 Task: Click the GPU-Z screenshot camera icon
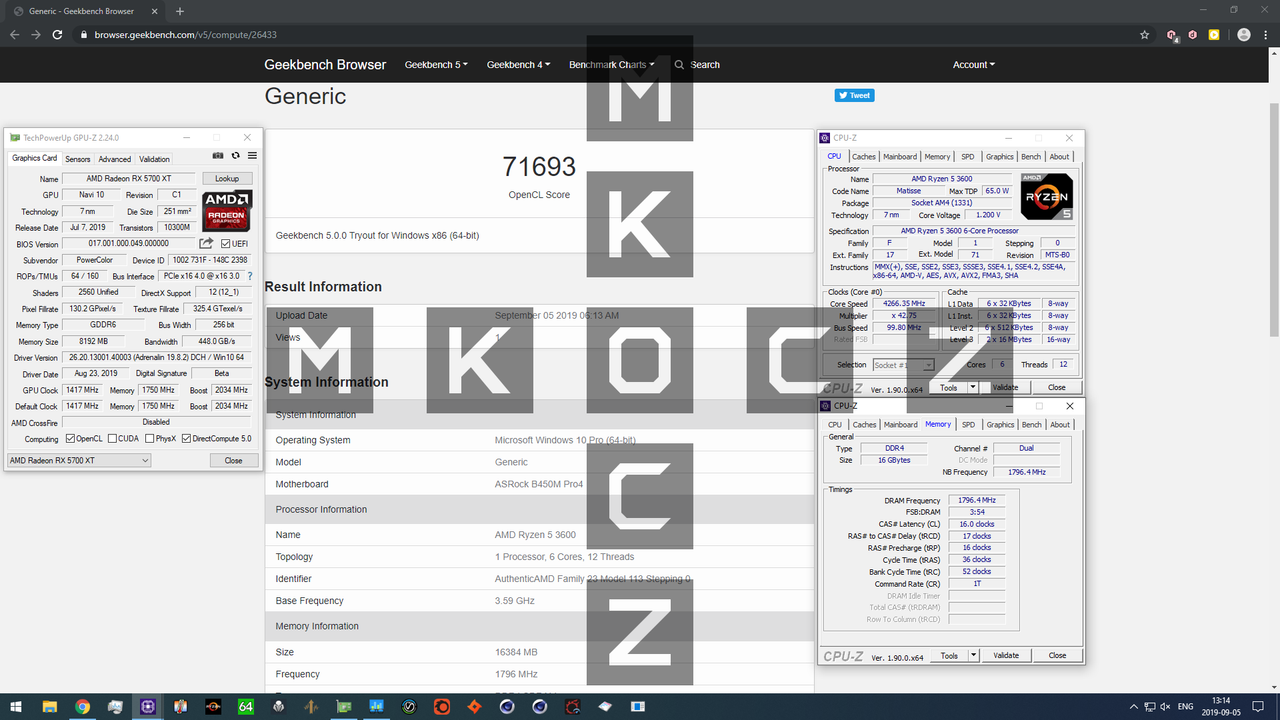[x=218, y=156]
